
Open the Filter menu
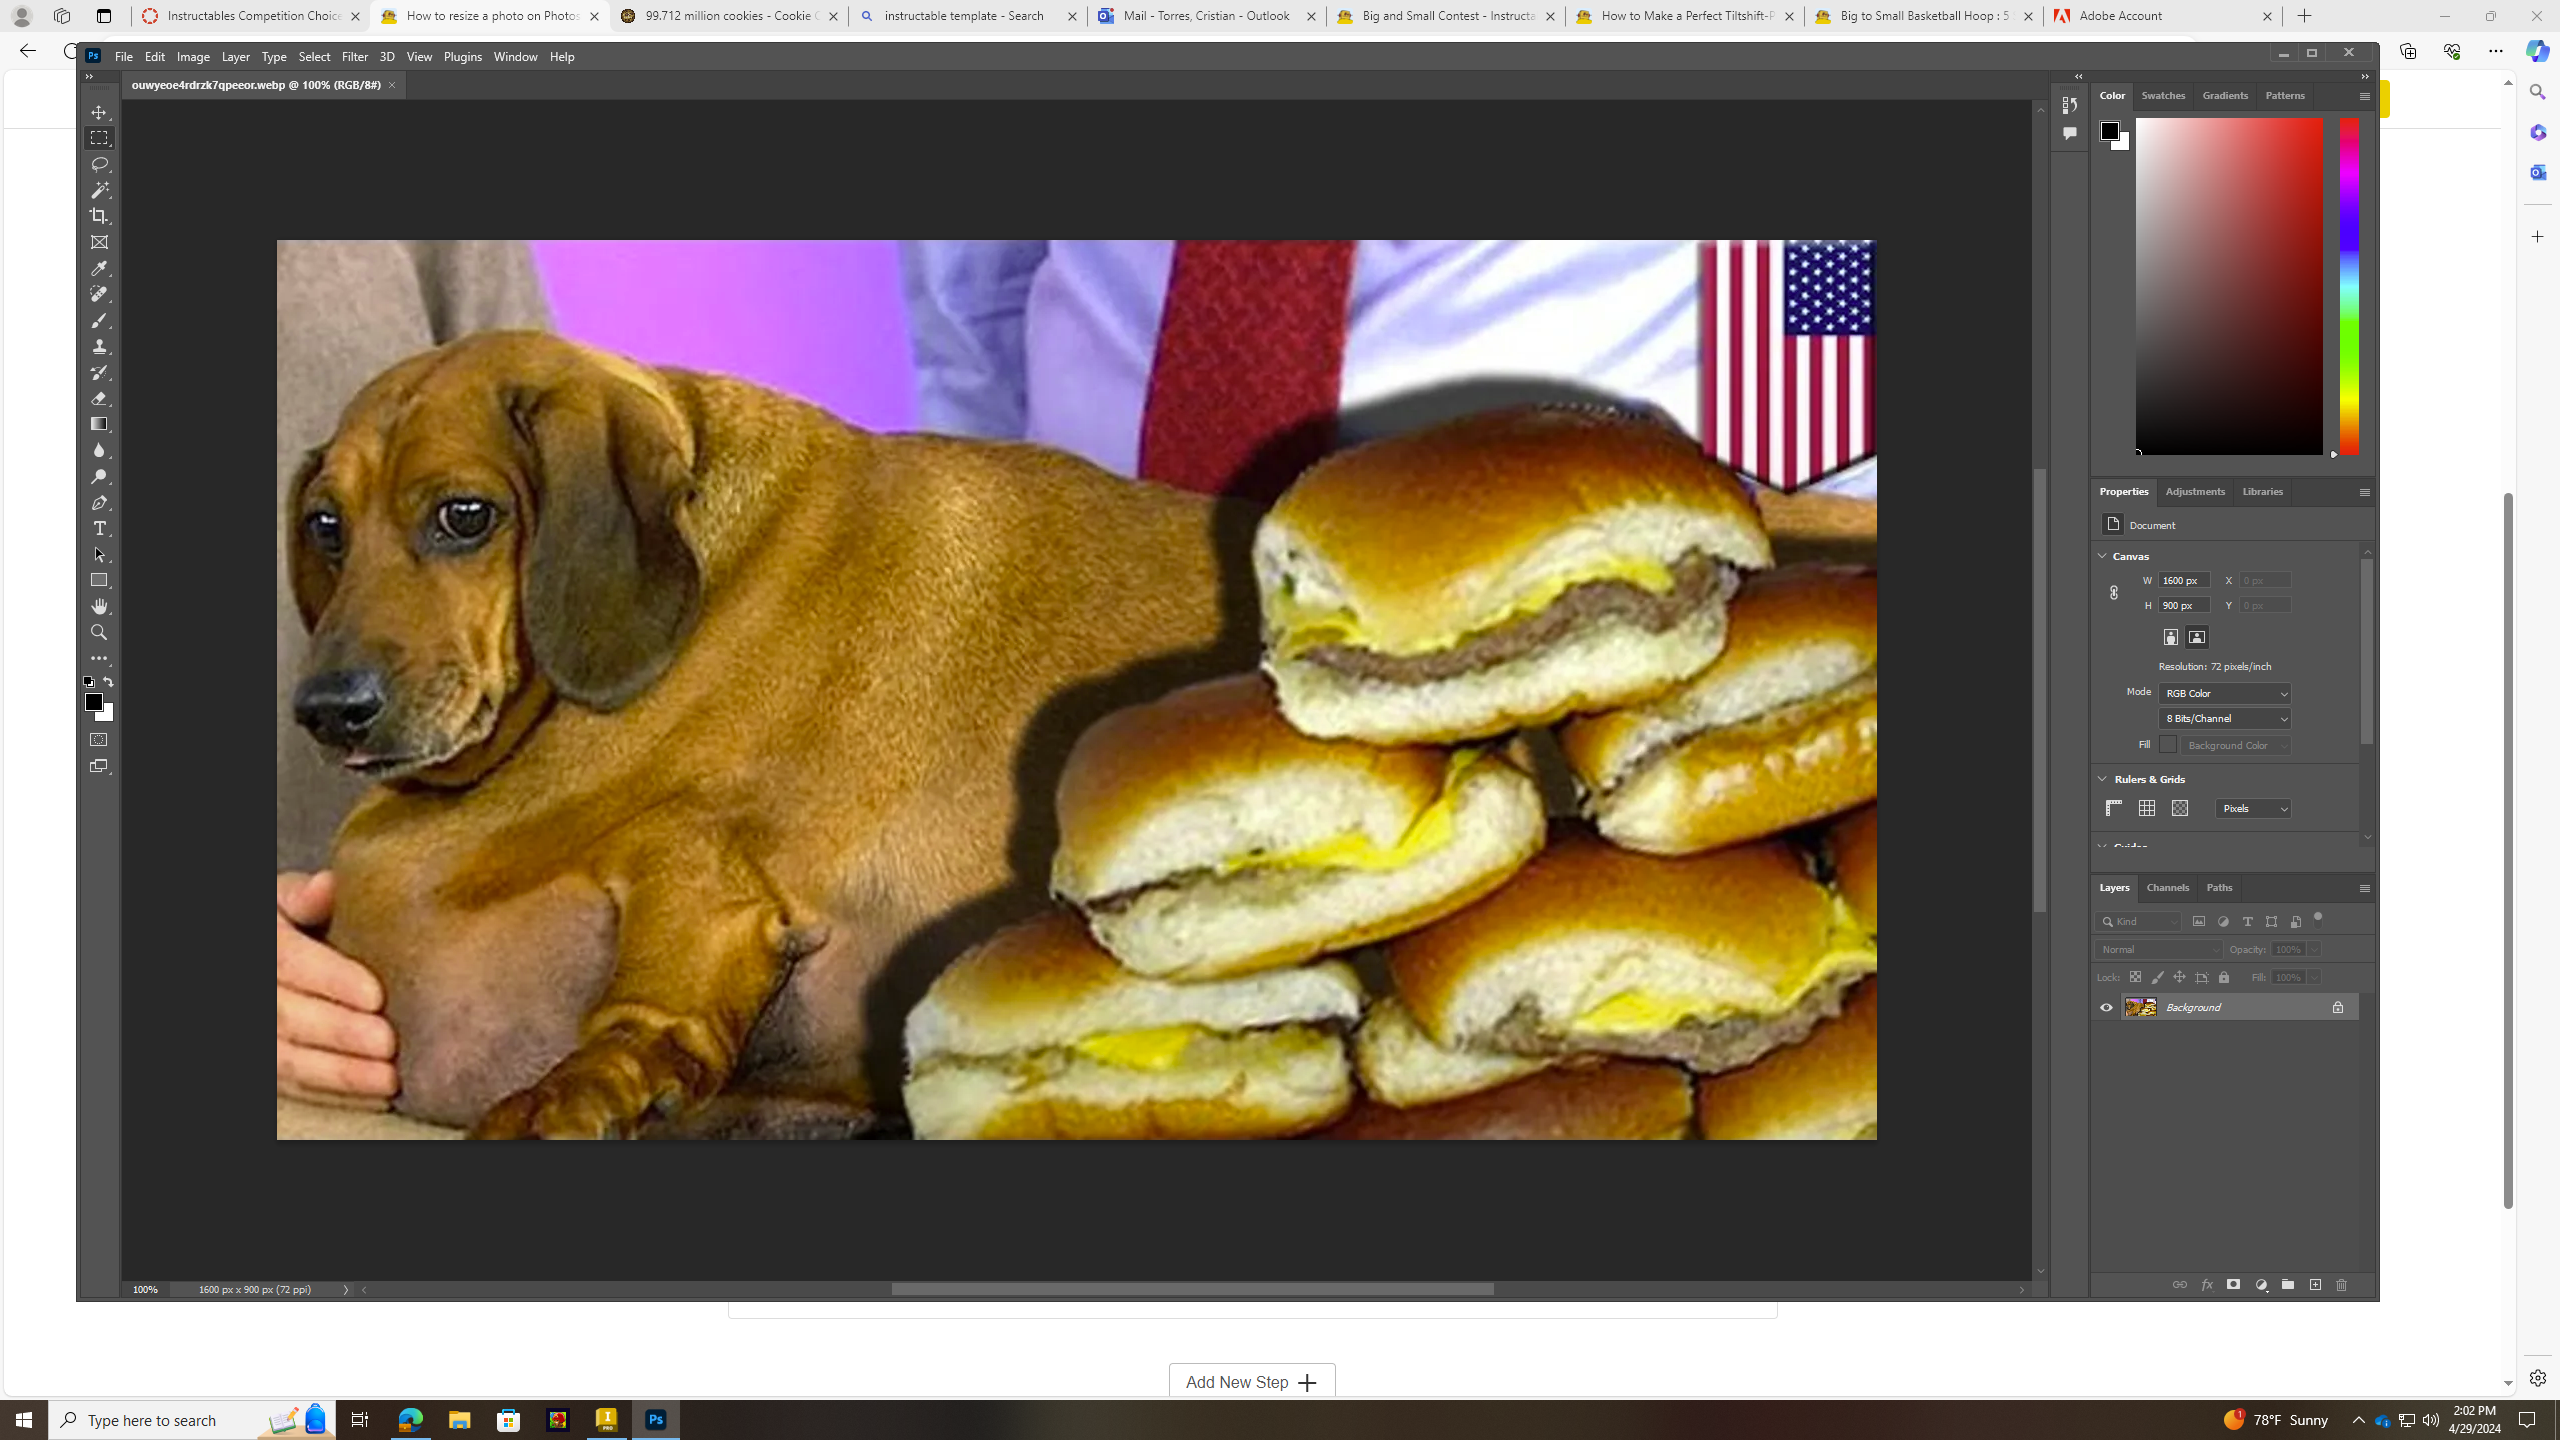point(354,57)
